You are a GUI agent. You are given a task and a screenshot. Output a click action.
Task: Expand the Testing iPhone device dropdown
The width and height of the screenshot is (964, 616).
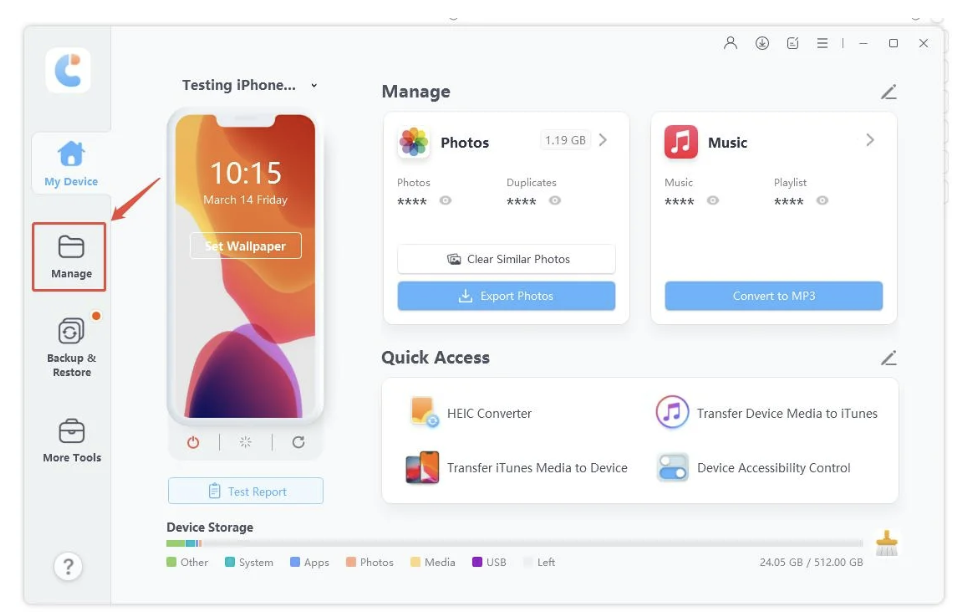pyautogui.click(x=314, y=85)
